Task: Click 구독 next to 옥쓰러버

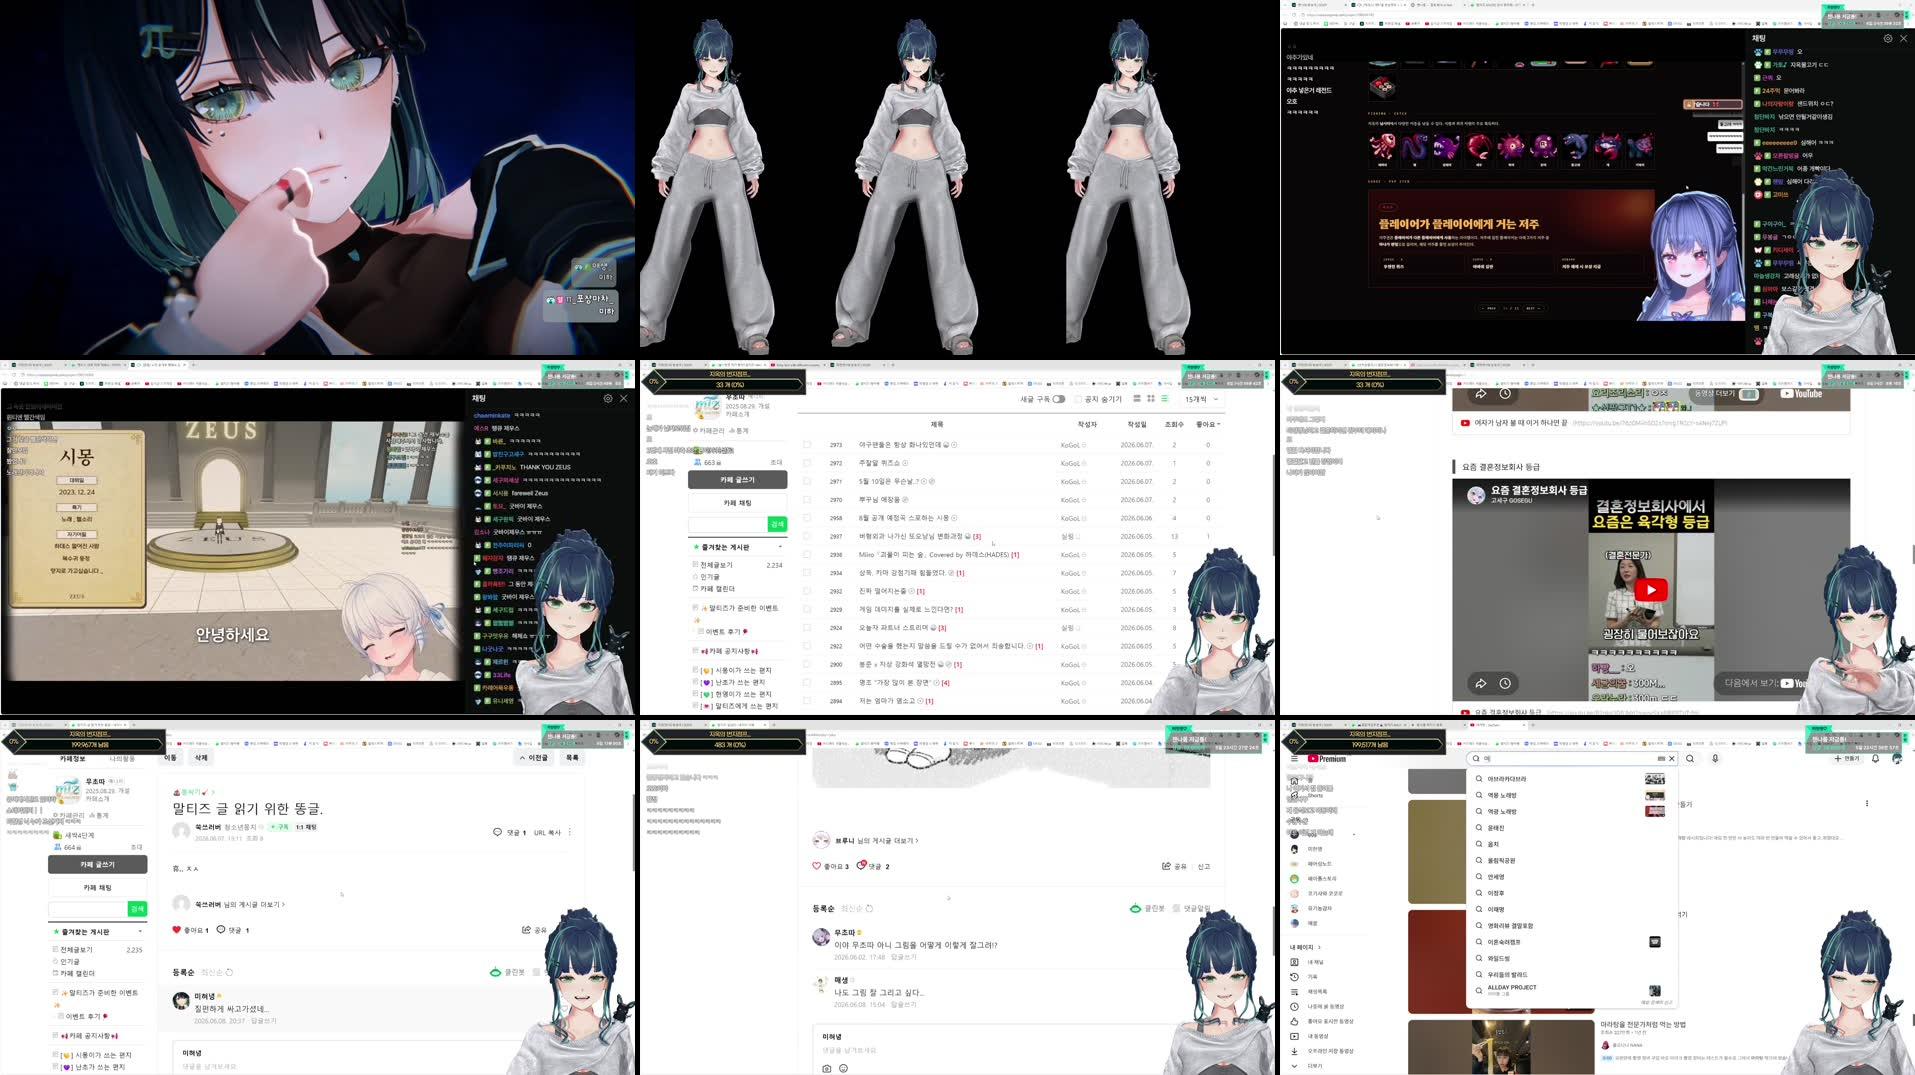Action: pos(280,827)
